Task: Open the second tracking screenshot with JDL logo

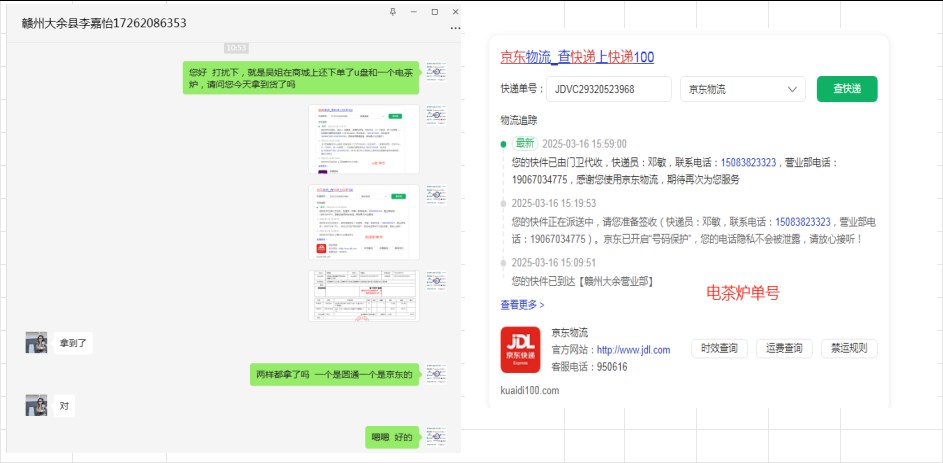Action: [x=364, y=222]
